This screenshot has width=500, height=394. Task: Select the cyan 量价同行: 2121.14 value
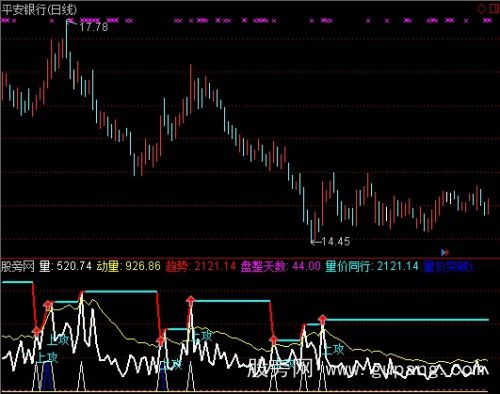[x=372, y=266]
